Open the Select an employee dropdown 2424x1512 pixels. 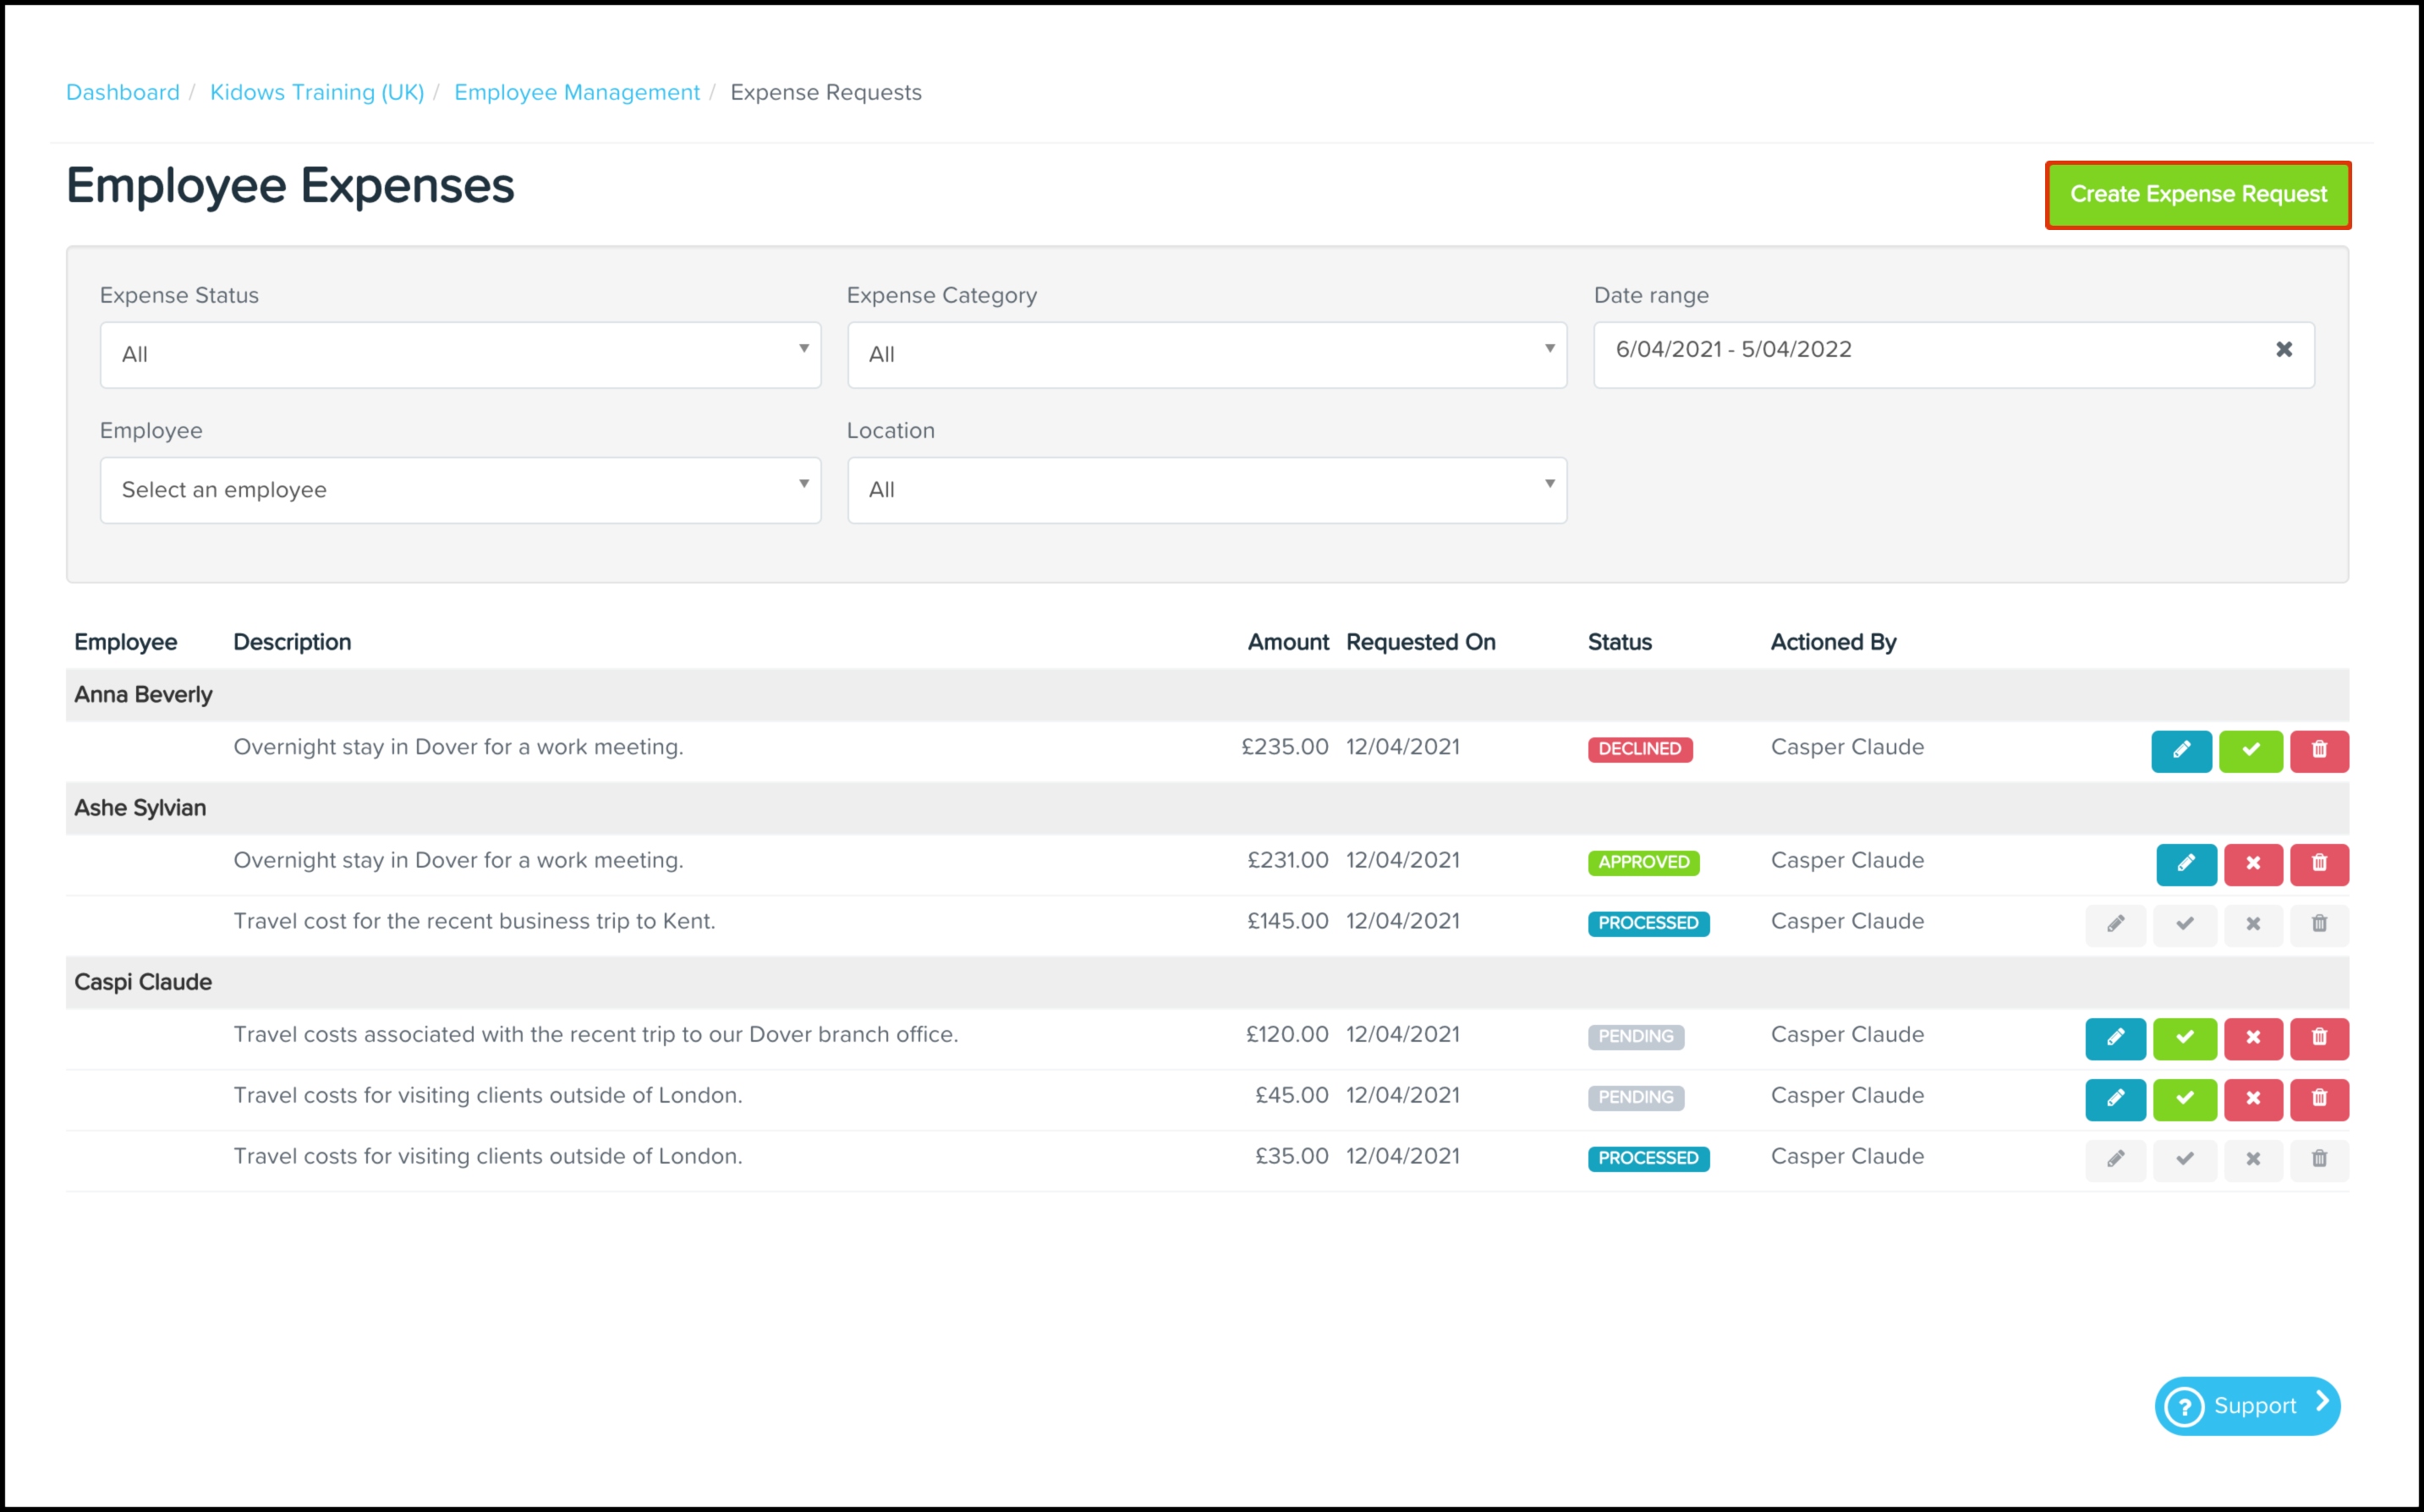click(460, 490)
